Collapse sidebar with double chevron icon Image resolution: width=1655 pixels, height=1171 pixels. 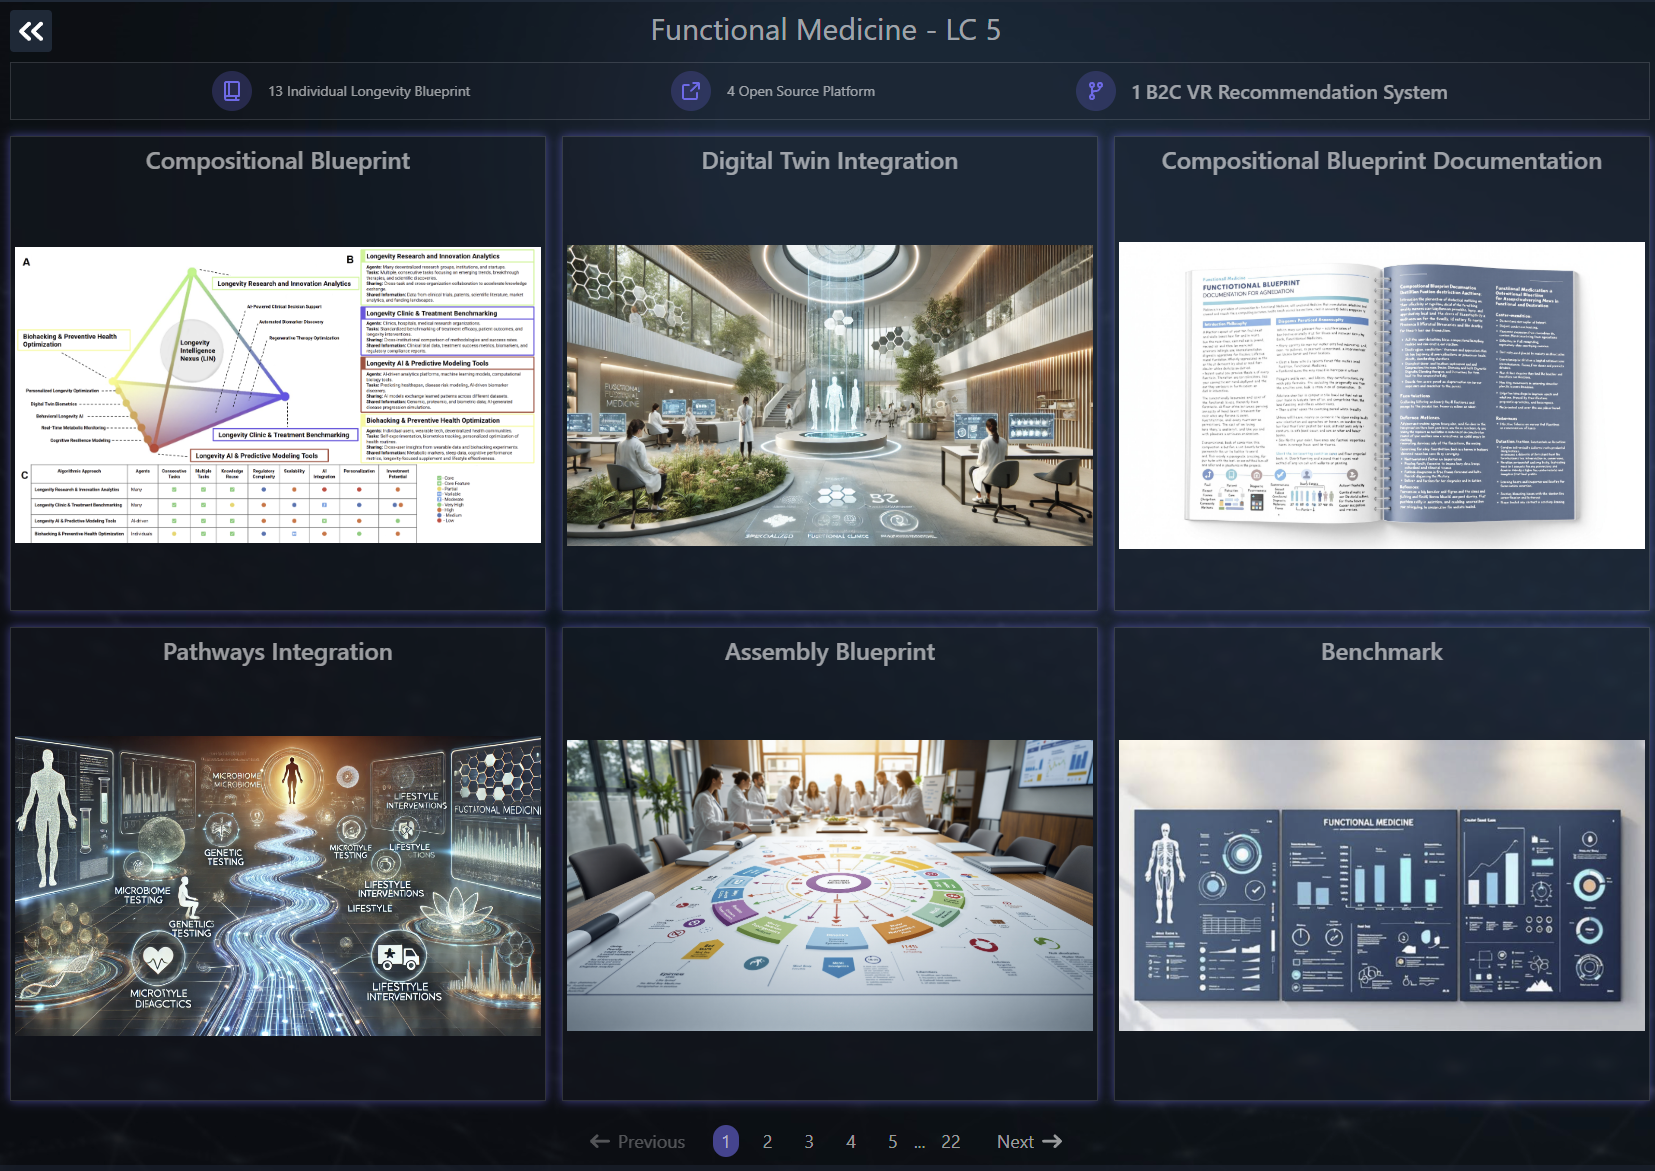31,31
